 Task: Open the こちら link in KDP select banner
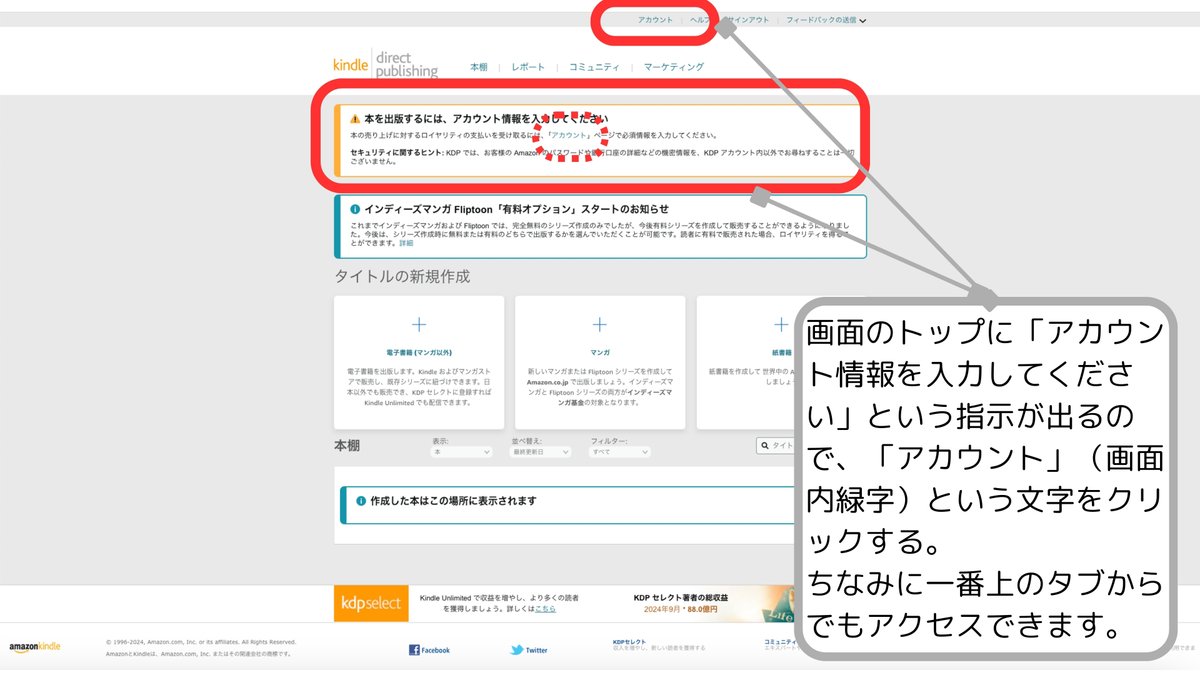(x=545, y=608)
